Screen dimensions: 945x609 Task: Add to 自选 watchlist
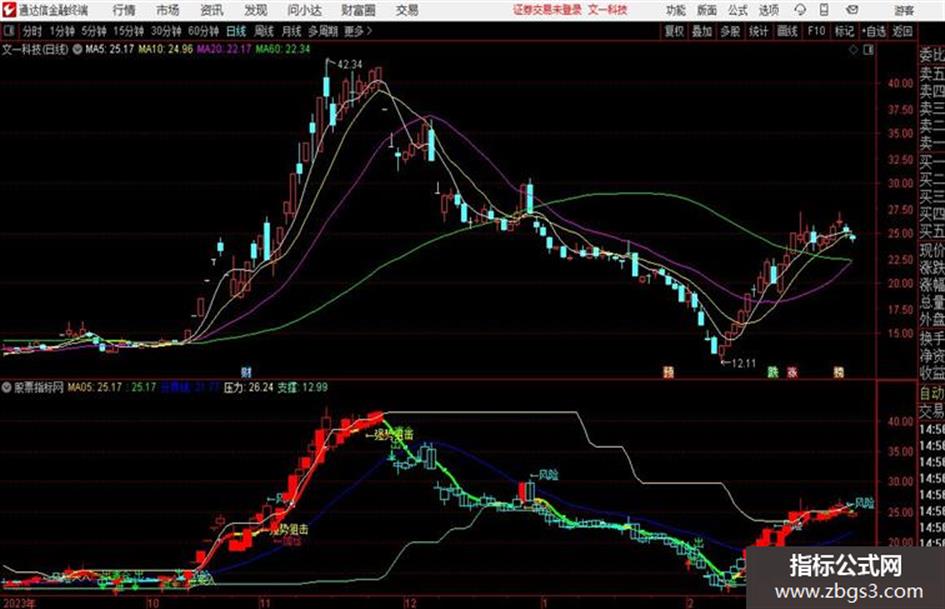point(873,31)
